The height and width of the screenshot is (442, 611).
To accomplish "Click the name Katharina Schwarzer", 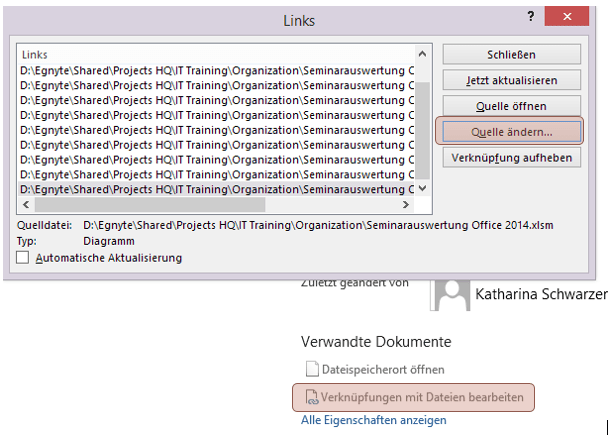I will pos(541,294).
